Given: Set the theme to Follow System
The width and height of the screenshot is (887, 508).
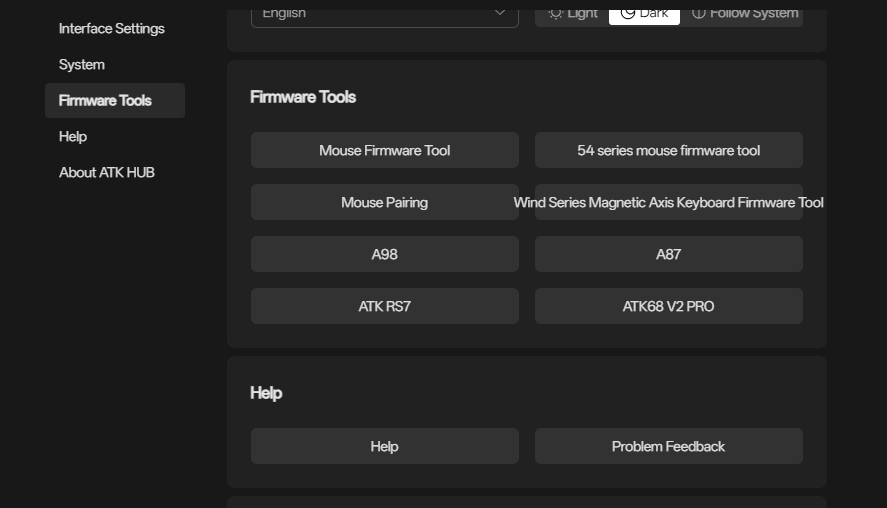Looking at the screenshot, I should click(x=745, y=15).
